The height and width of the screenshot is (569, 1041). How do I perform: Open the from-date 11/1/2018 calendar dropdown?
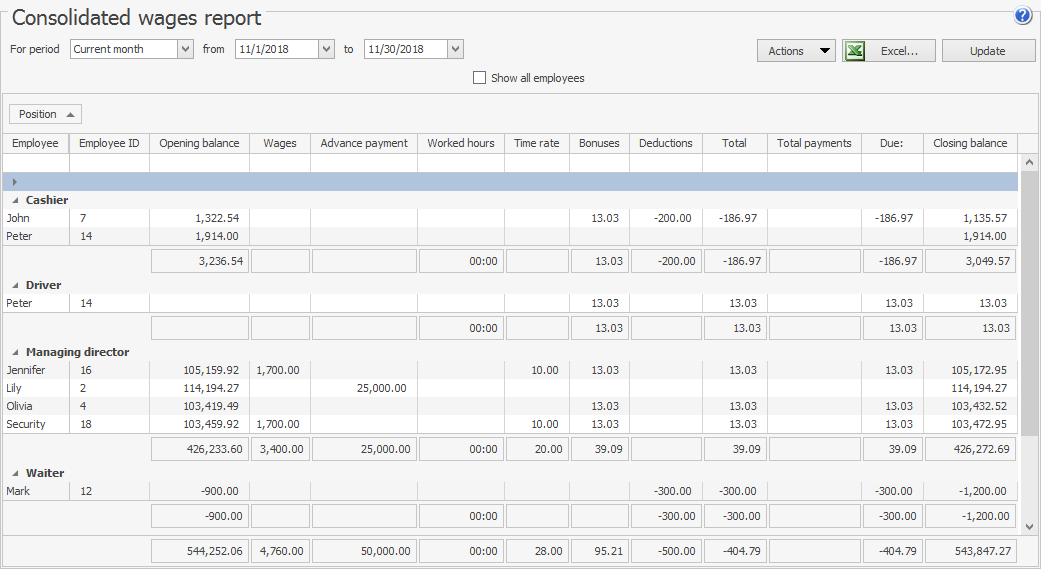326,49
